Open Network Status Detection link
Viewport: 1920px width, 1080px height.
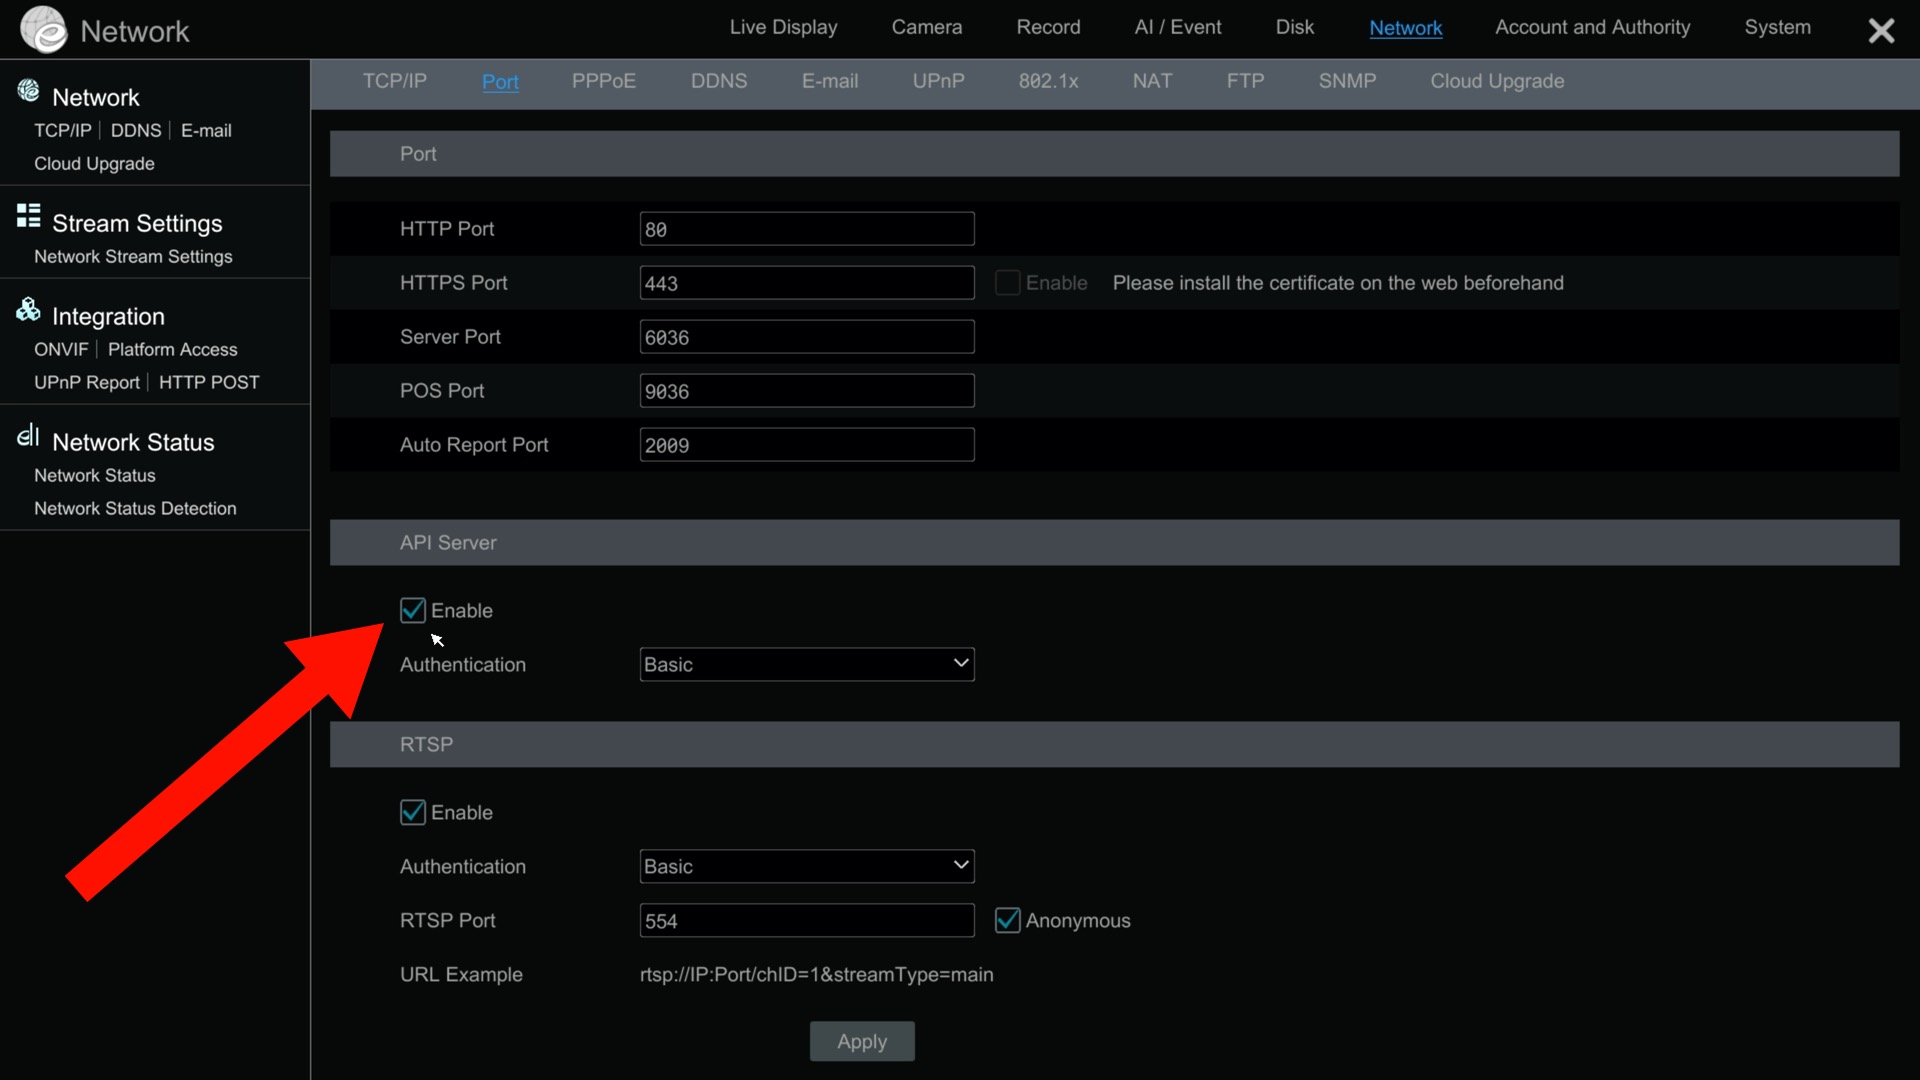(x=135, y=508)
